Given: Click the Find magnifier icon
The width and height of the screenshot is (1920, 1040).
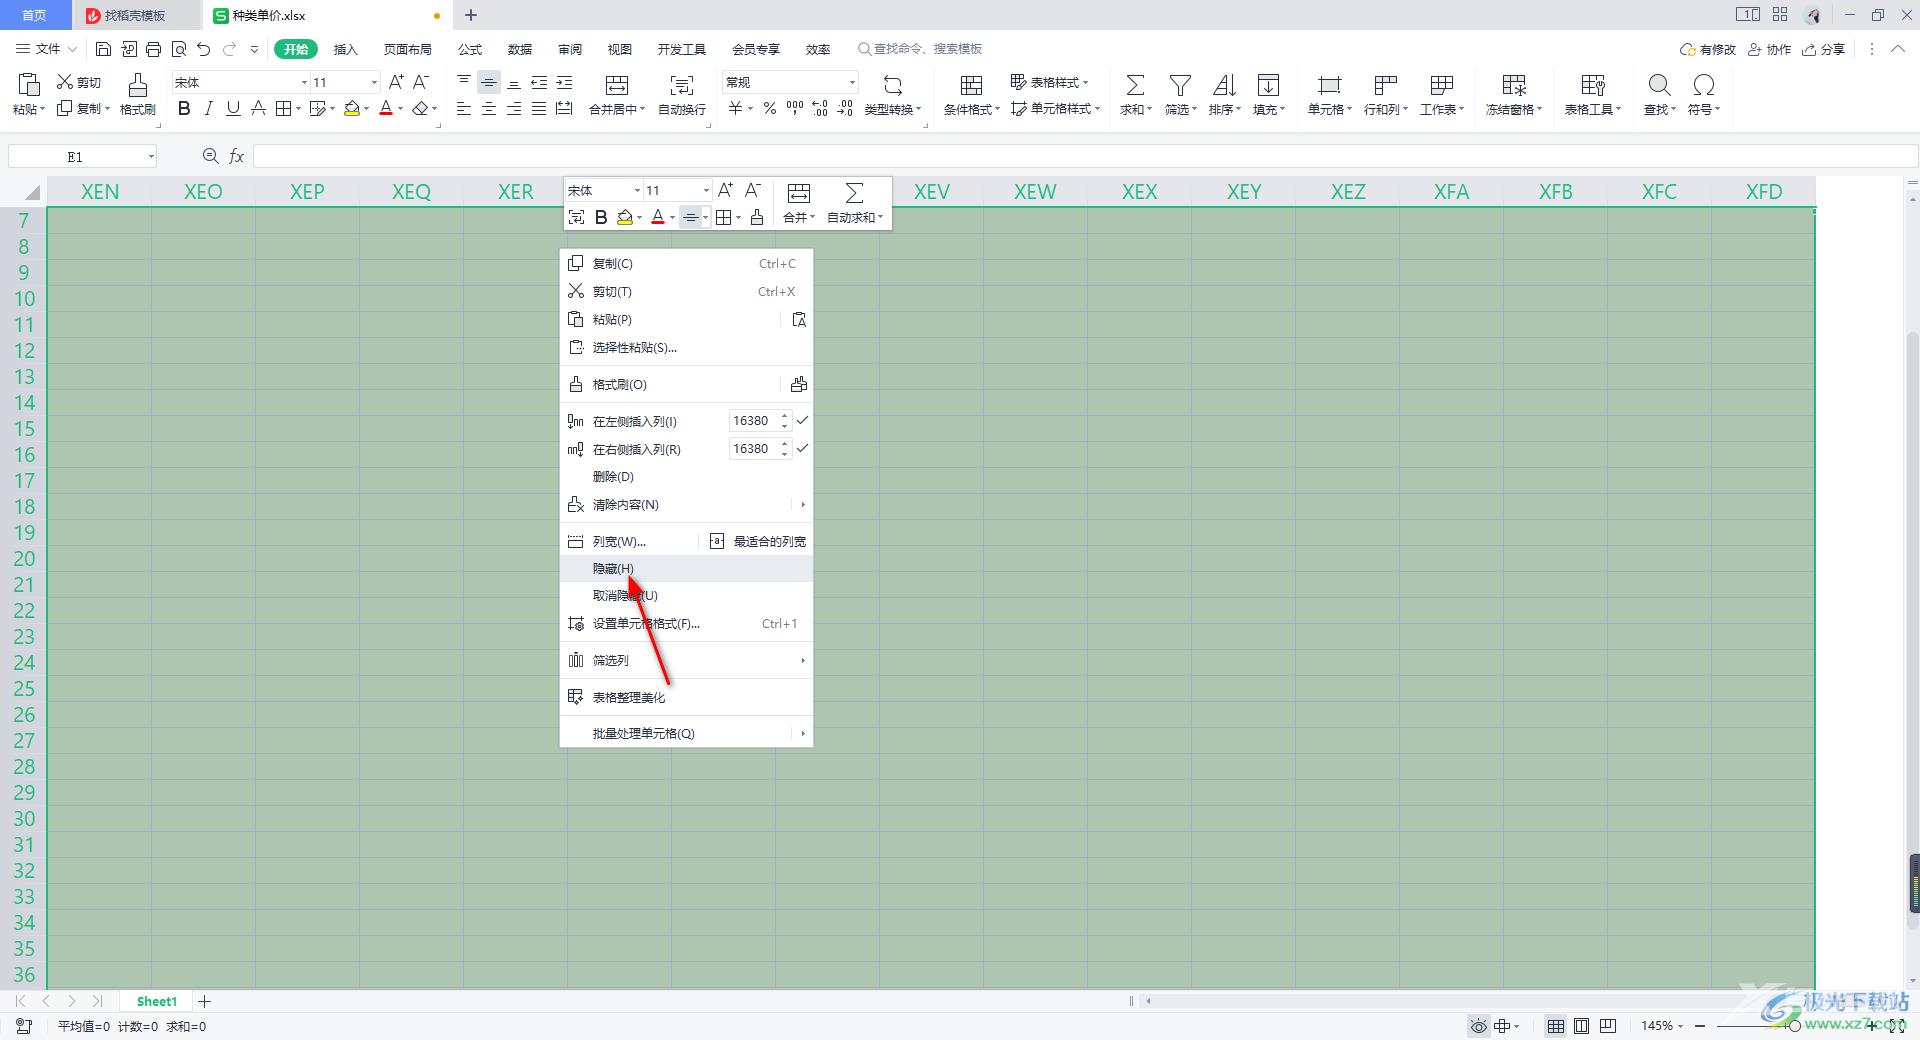Looking at the screenshot, I should coord(1659,84).
